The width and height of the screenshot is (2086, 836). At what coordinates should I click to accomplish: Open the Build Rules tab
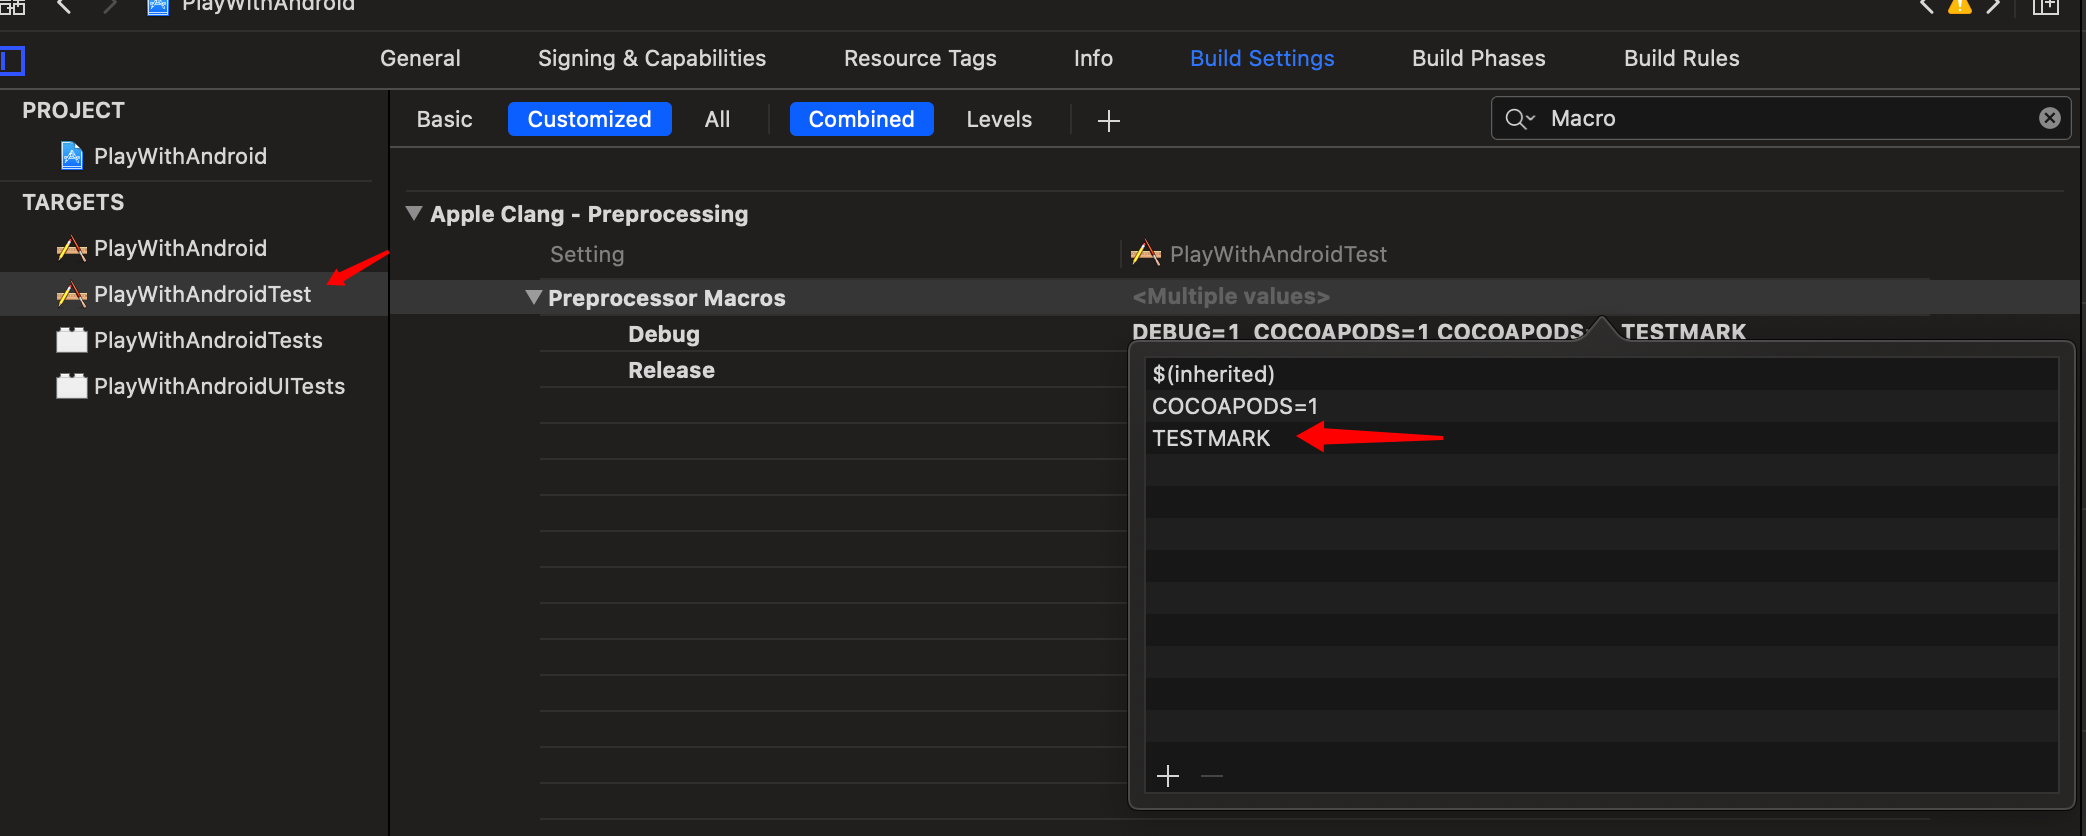(x=1681, y=58)
